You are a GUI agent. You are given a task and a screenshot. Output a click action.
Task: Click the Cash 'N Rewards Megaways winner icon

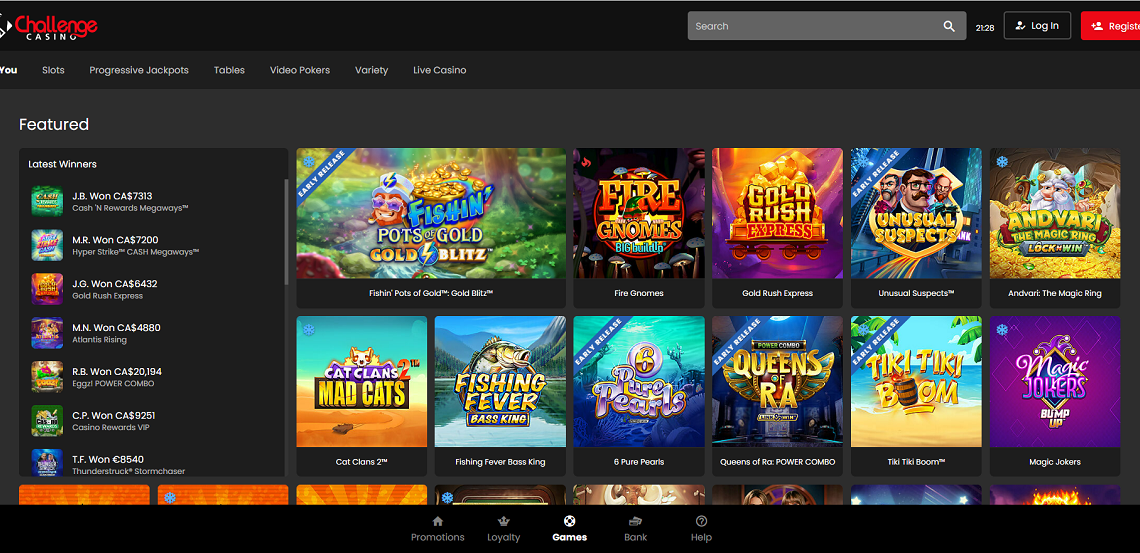coord(47,201)
